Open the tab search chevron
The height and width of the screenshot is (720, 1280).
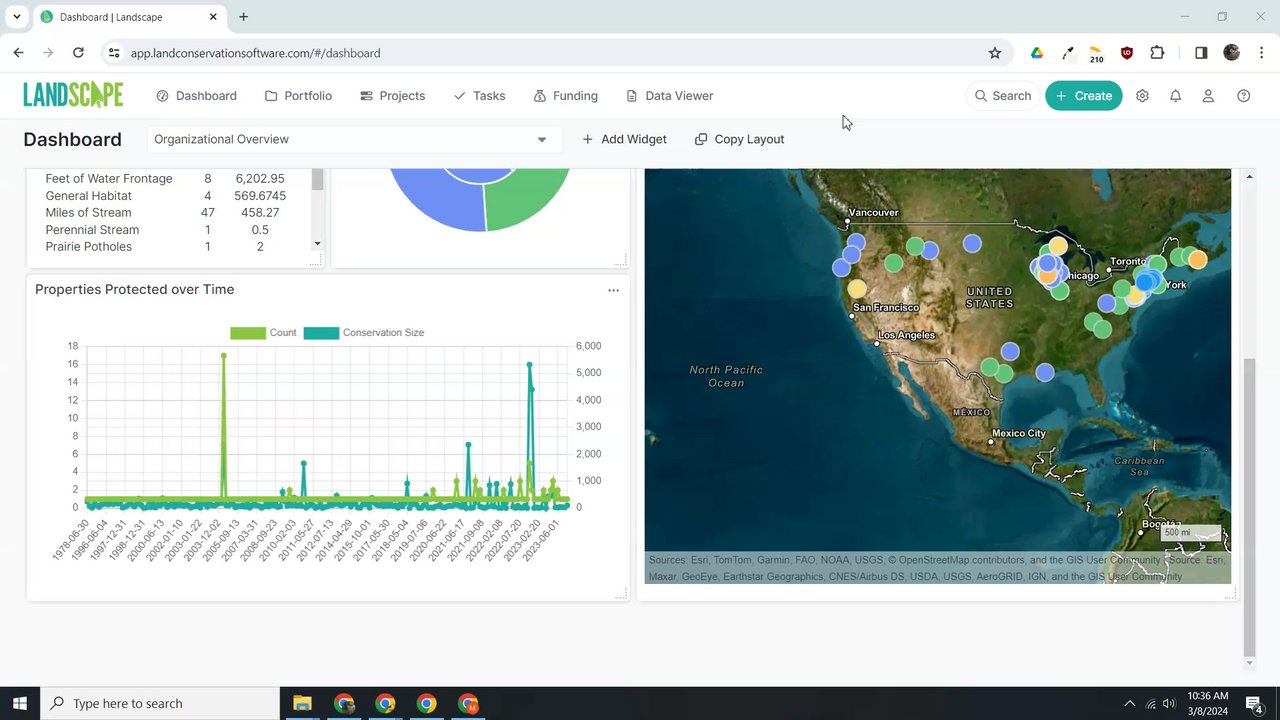[x=17, y=17]
